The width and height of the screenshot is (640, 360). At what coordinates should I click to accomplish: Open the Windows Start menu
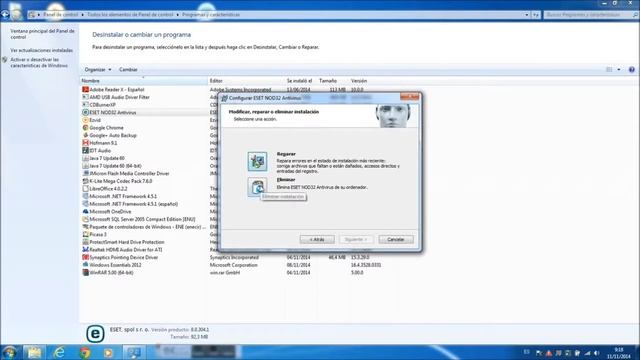pos(9,352)
